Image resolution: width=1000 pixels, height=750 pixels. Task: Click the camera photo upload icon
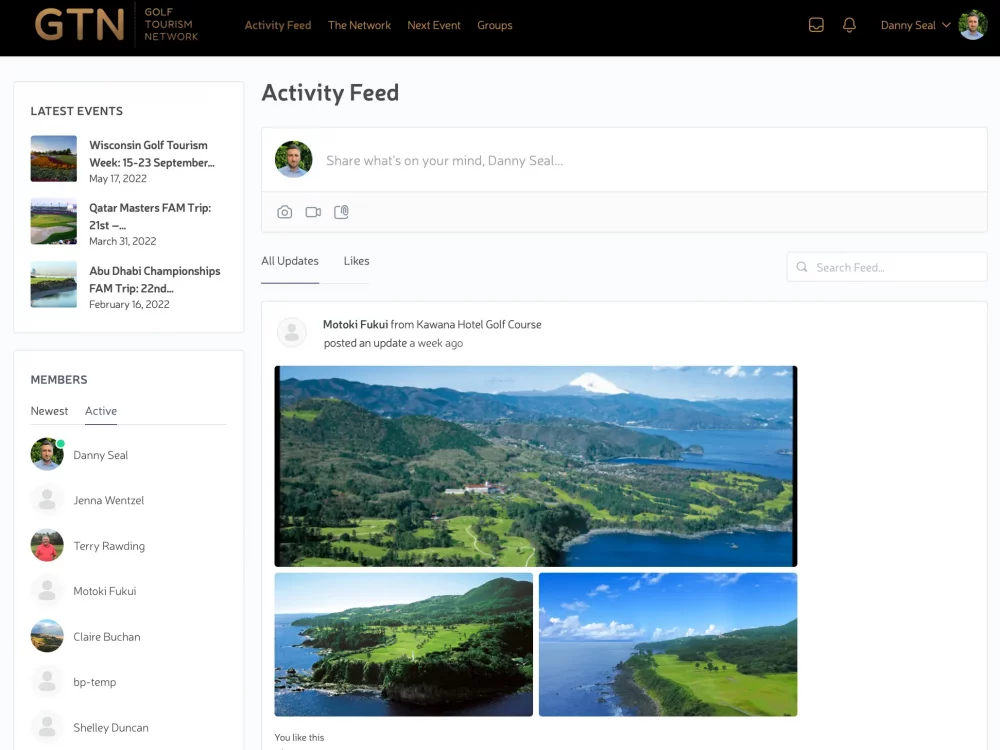tap(285, 212)
